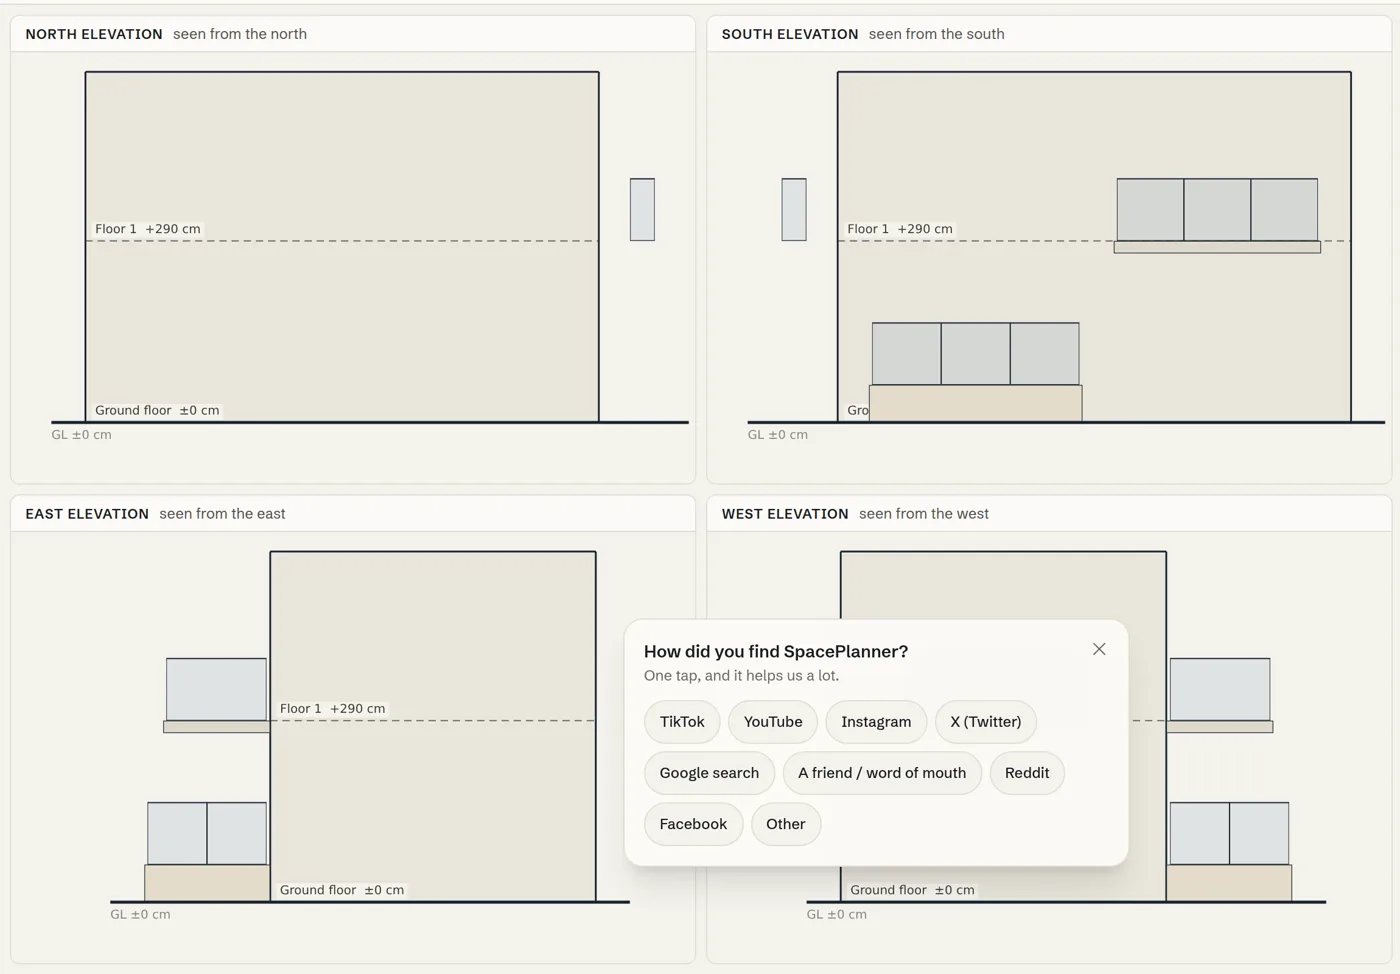The height and width of the screenshot is (974, 1400).
Task: Select ground-floor triple window on south elevation
Action: click(x=976, y=354)
